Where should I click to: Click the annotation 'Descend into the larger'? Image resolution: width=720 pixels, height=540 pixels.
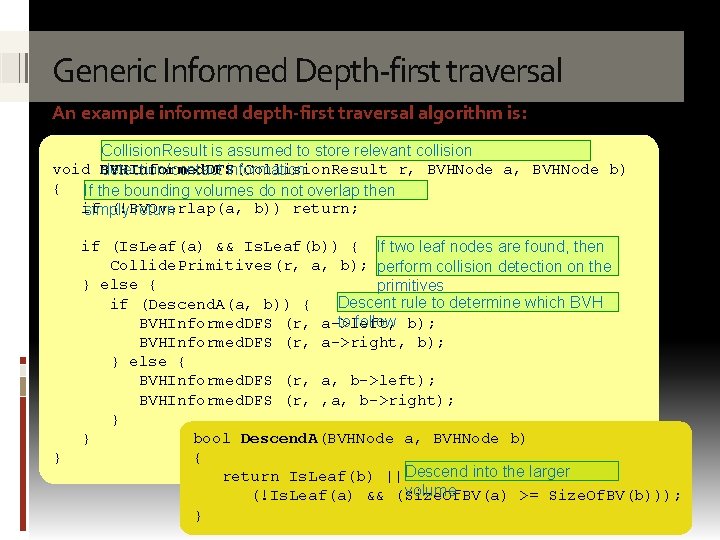[512, 471]
